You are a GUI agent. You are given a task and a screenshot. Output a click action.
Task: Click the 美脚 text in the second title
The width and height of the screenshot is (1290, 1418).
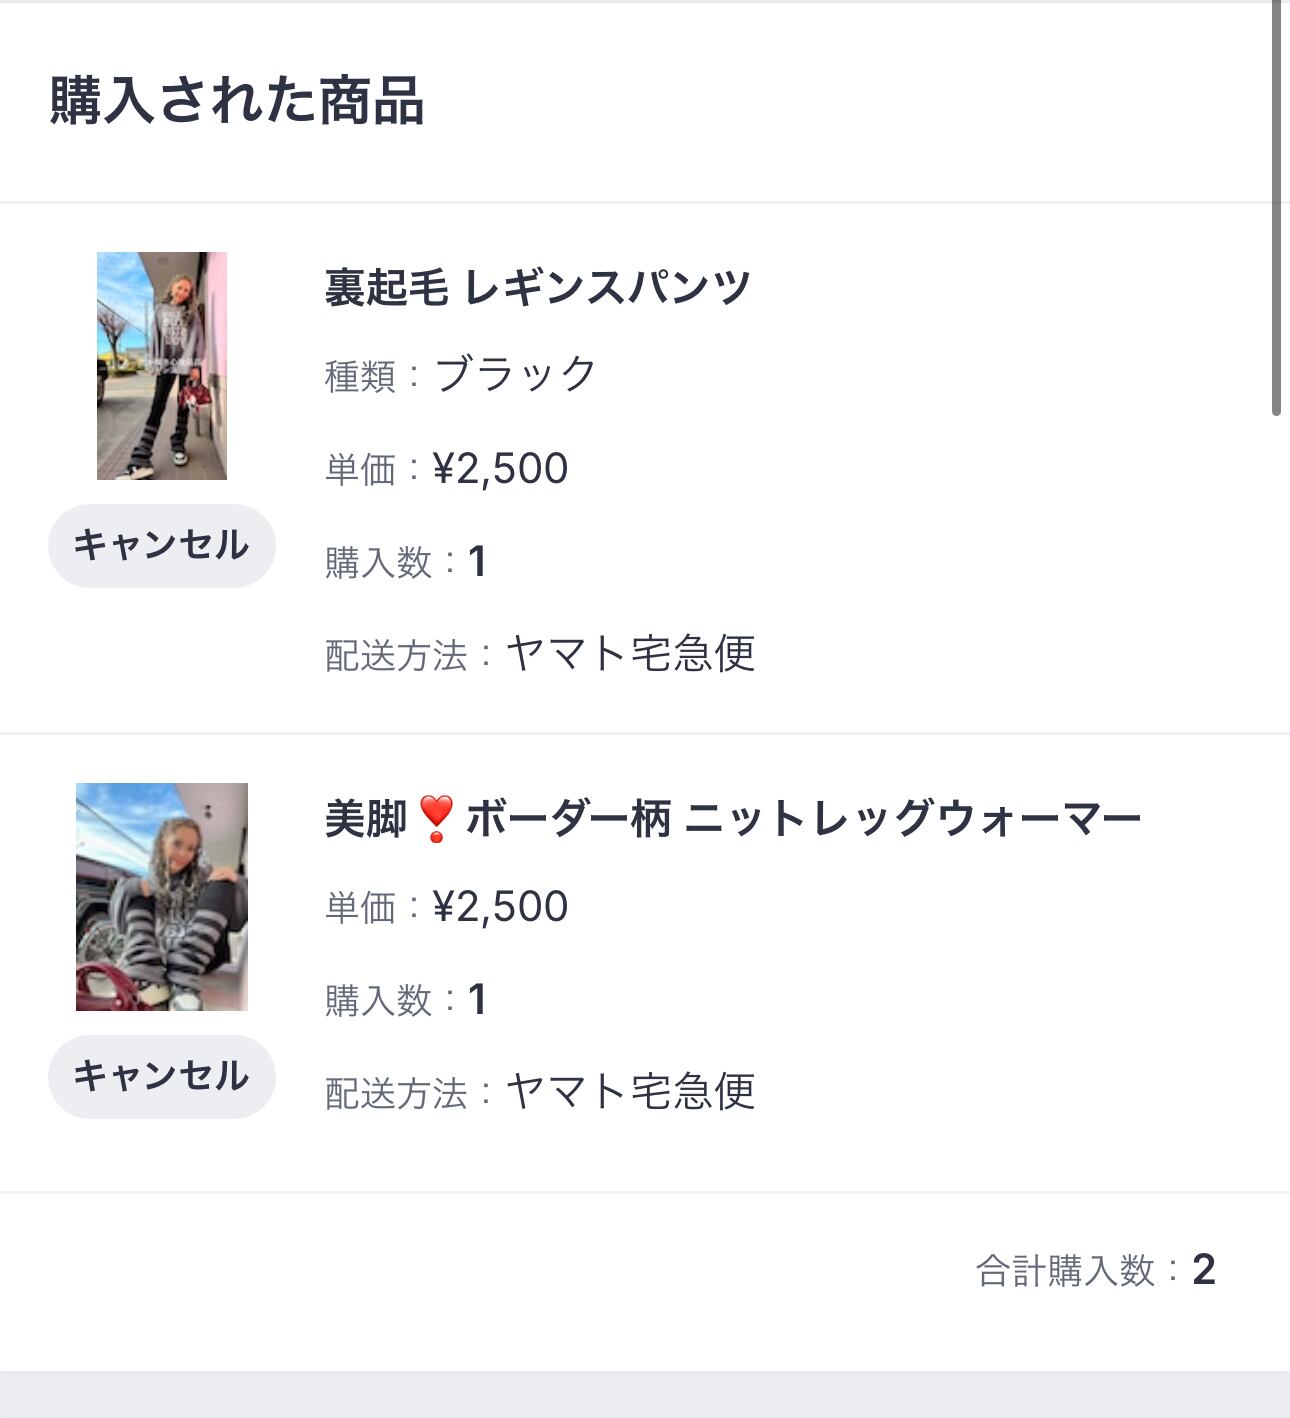coord(366,819)
